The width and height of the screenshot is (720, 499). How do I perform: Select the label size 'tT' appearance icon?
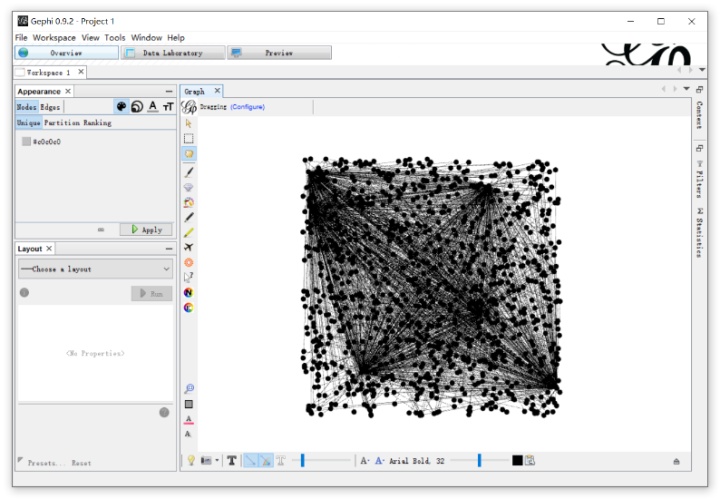[x=168, y=107]
